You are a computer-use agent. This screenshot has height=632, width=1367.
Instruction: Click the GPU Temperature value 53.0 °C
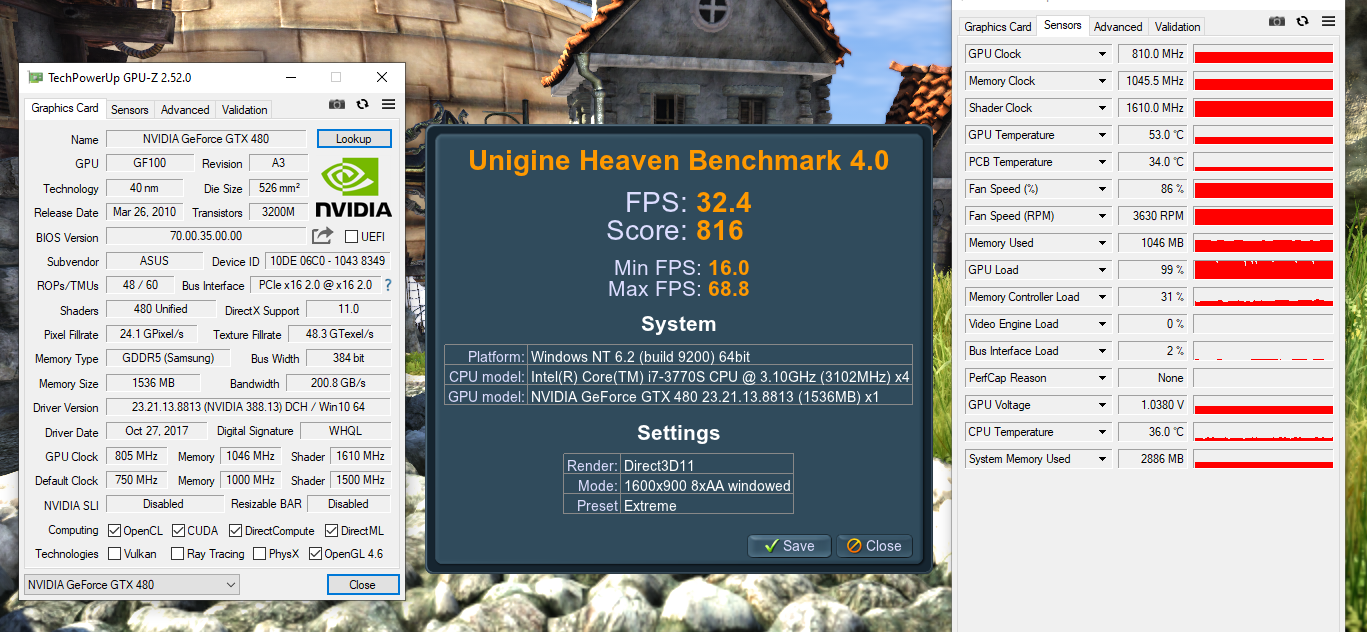tap(1153, 135)
